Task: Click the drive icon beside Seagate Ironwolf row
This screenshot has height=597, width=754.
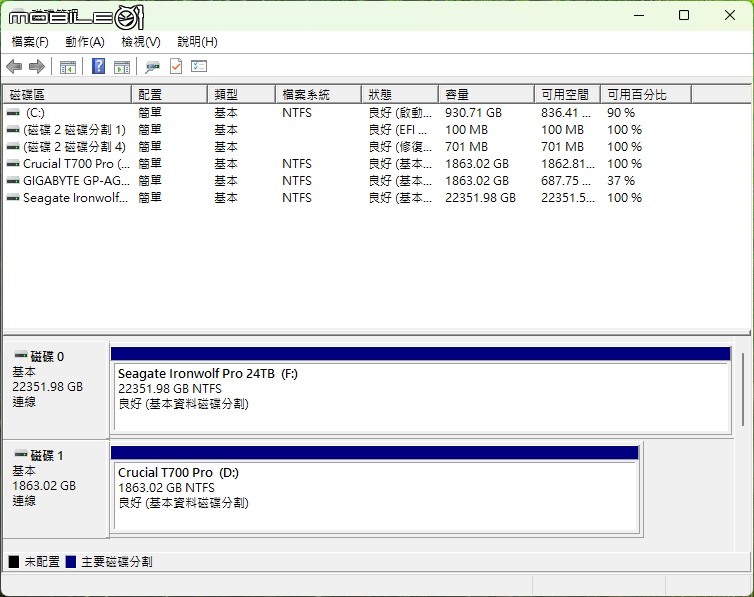Action: point(13,198)
